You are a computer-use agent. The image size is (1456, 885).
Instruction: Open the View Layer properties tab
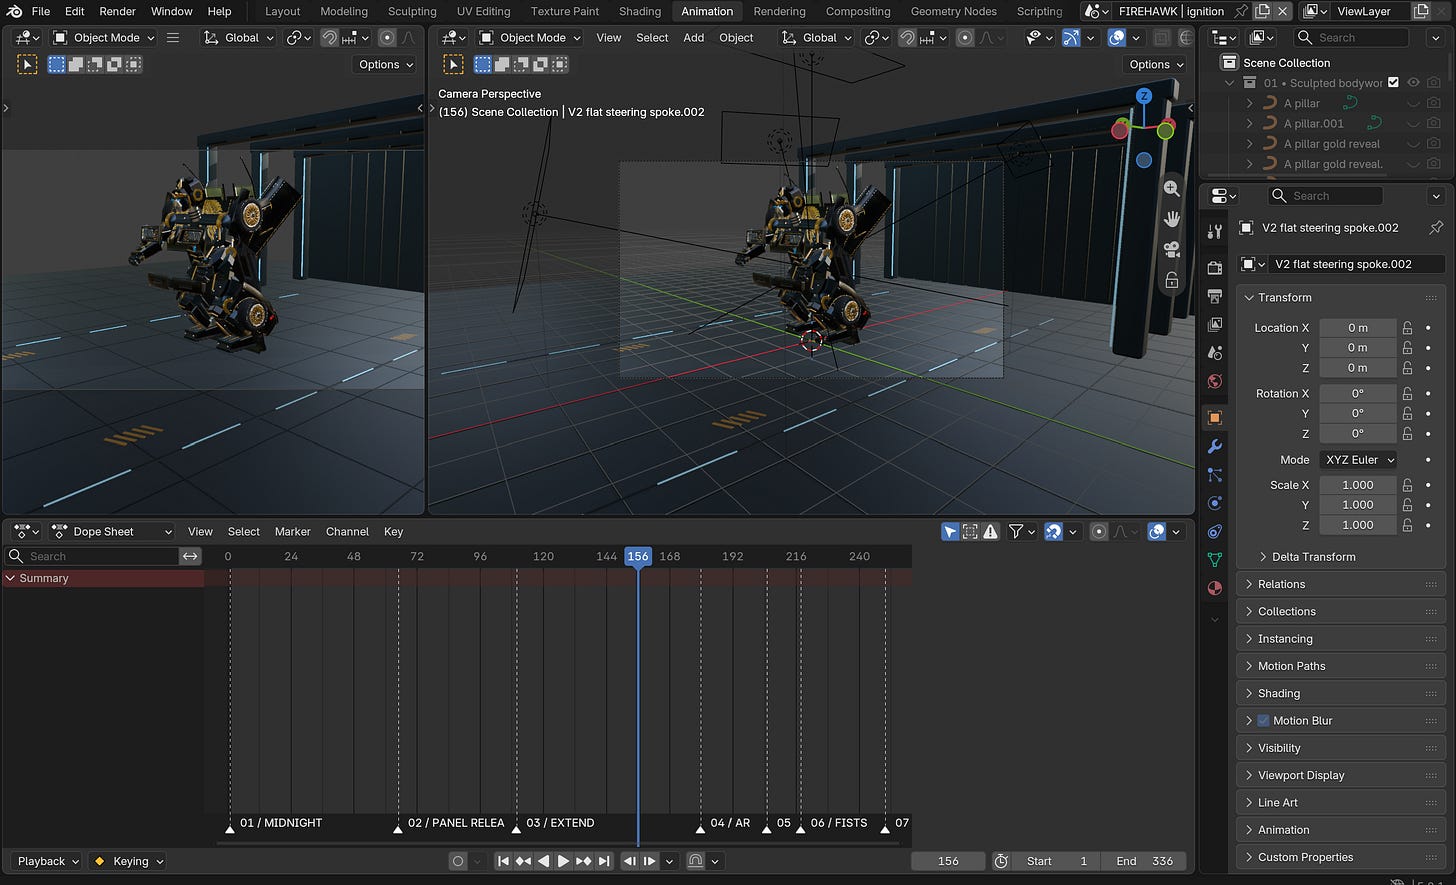coord(1215,324)
